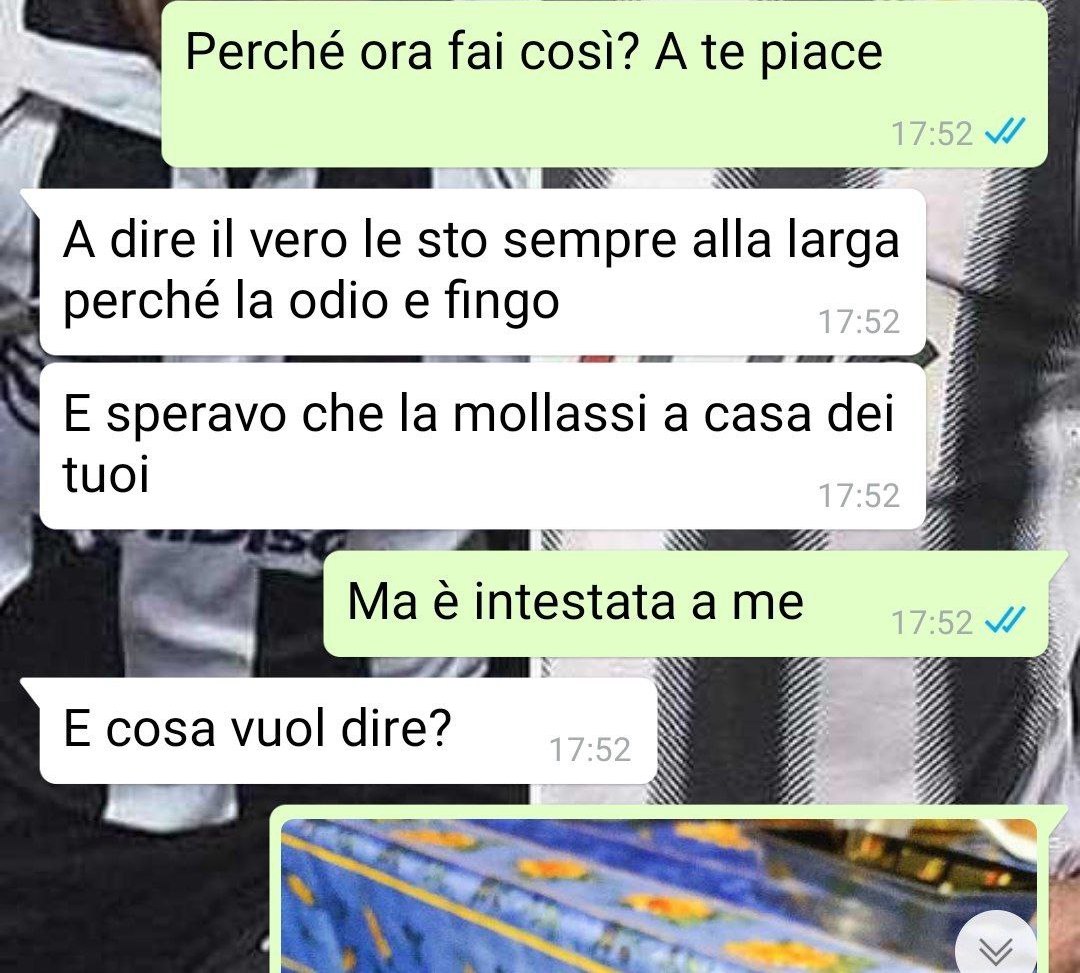Tap 17:52 time on first green message

click(931, 134)
